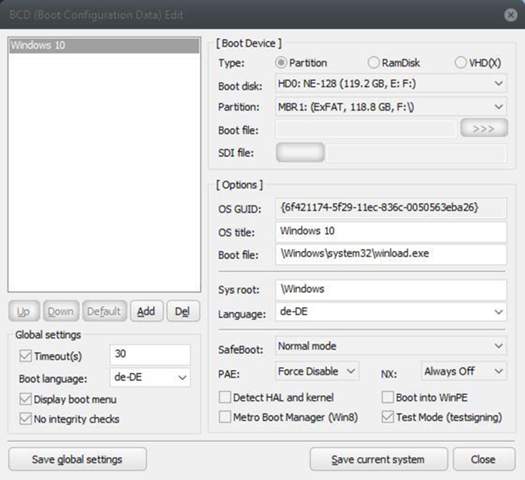Add a new boot entry

[146, 312]
